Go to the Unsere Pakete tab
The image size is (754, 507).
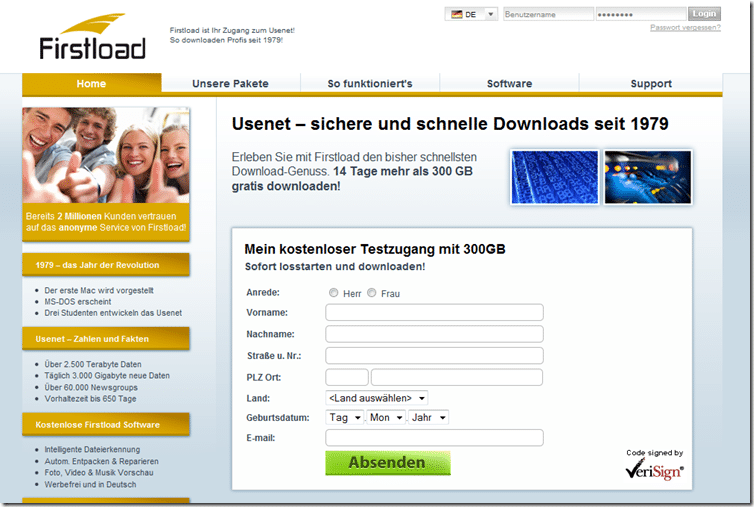coord(230,84)
